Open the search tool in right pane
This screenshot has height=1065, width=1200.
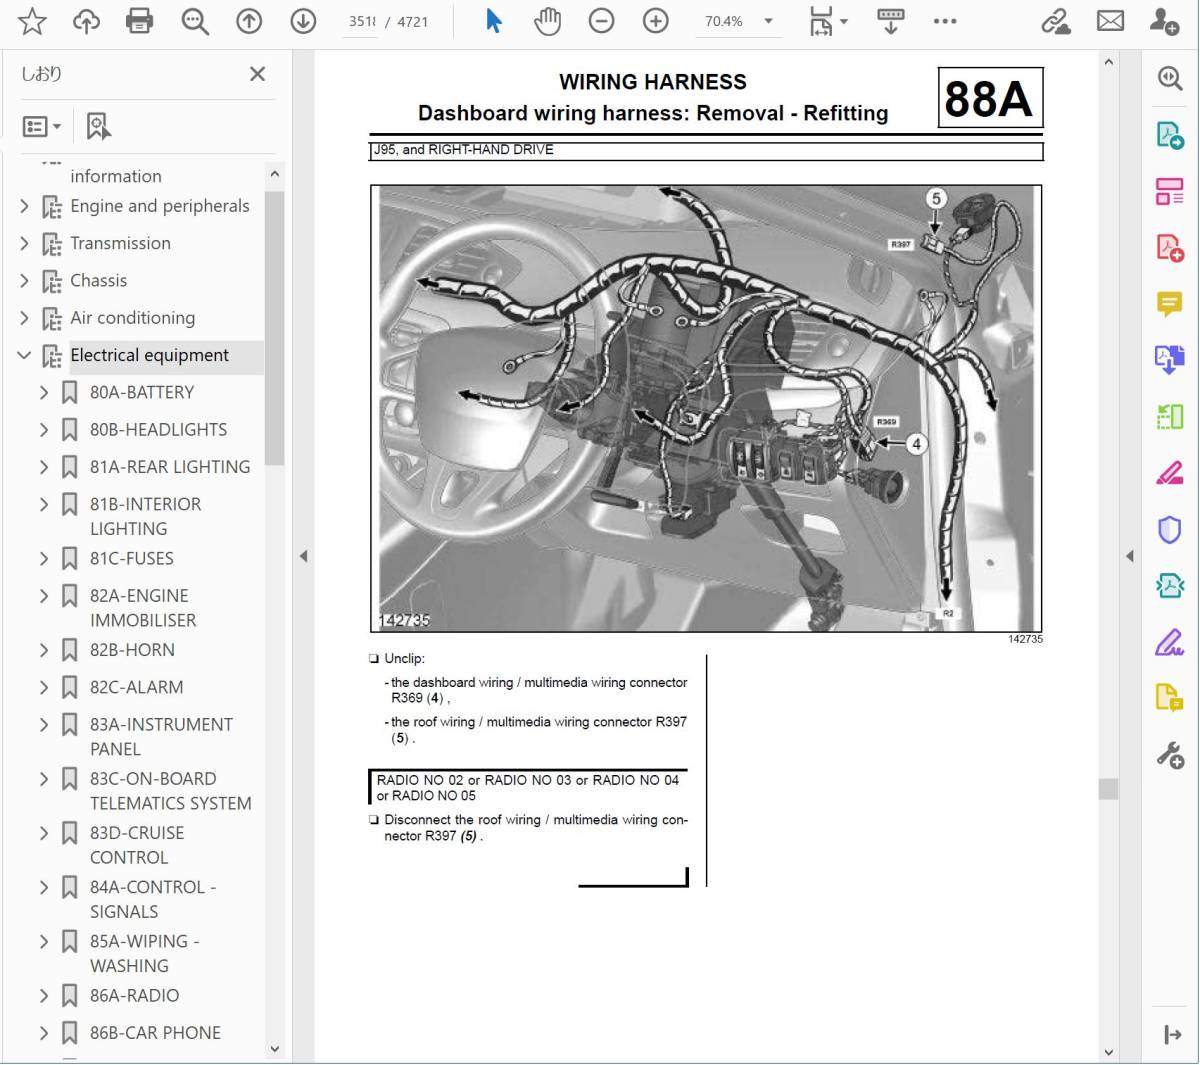pos(1169,78)
